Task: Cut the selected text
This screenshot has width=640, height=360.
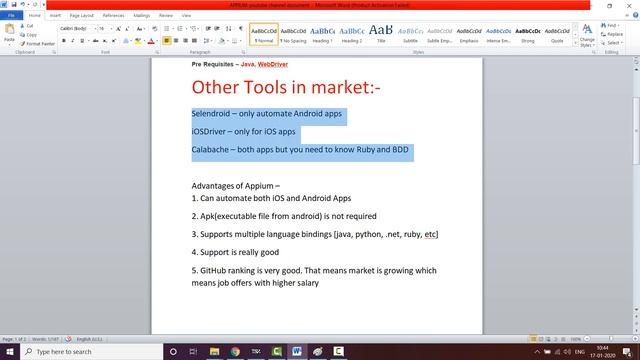Action: (x=27, y=26)
